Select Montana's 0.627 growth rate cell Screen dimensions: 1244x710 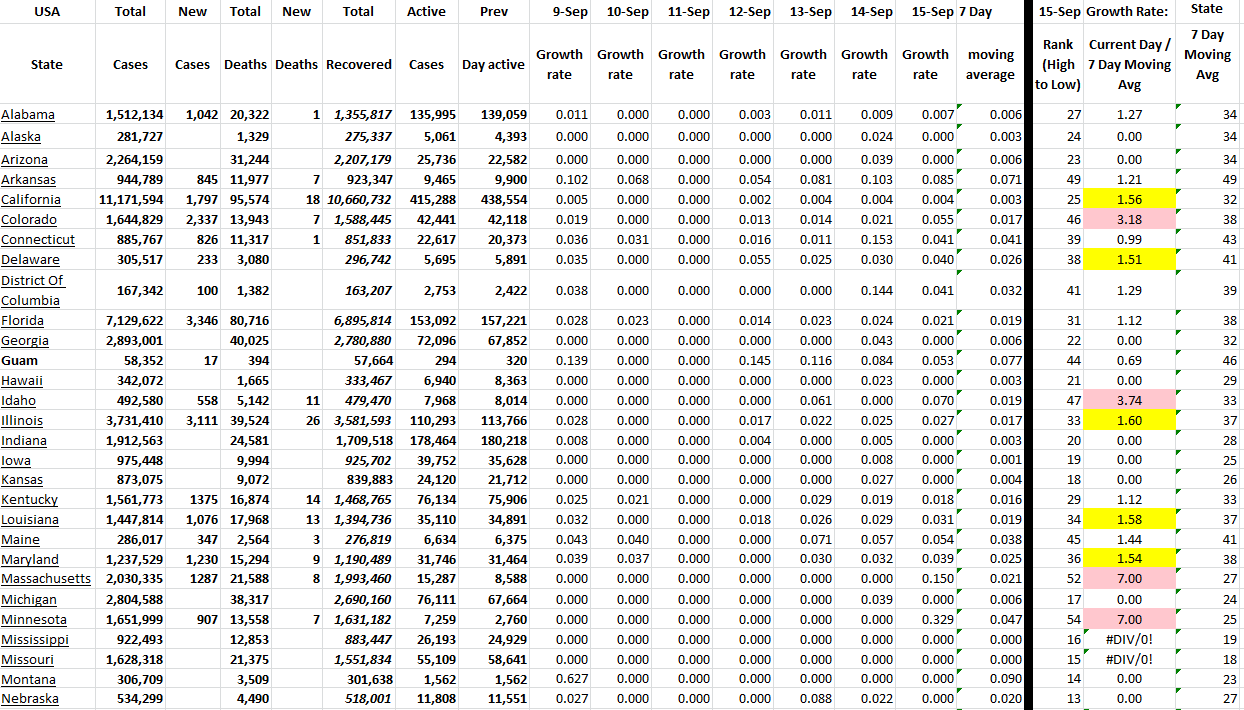click(559, 679)
